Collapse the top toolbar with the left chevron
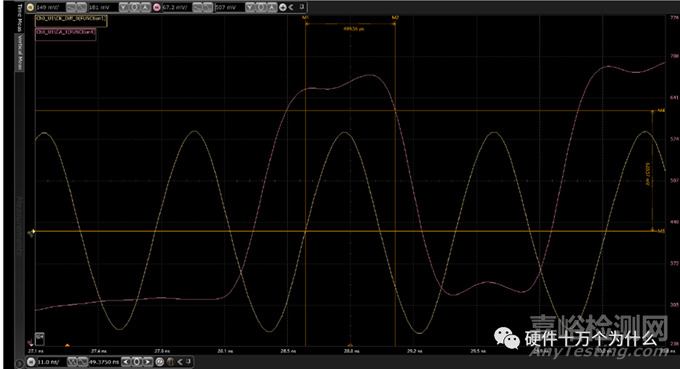The width and height of the screenshot is (680, 369). pos(291,7)
